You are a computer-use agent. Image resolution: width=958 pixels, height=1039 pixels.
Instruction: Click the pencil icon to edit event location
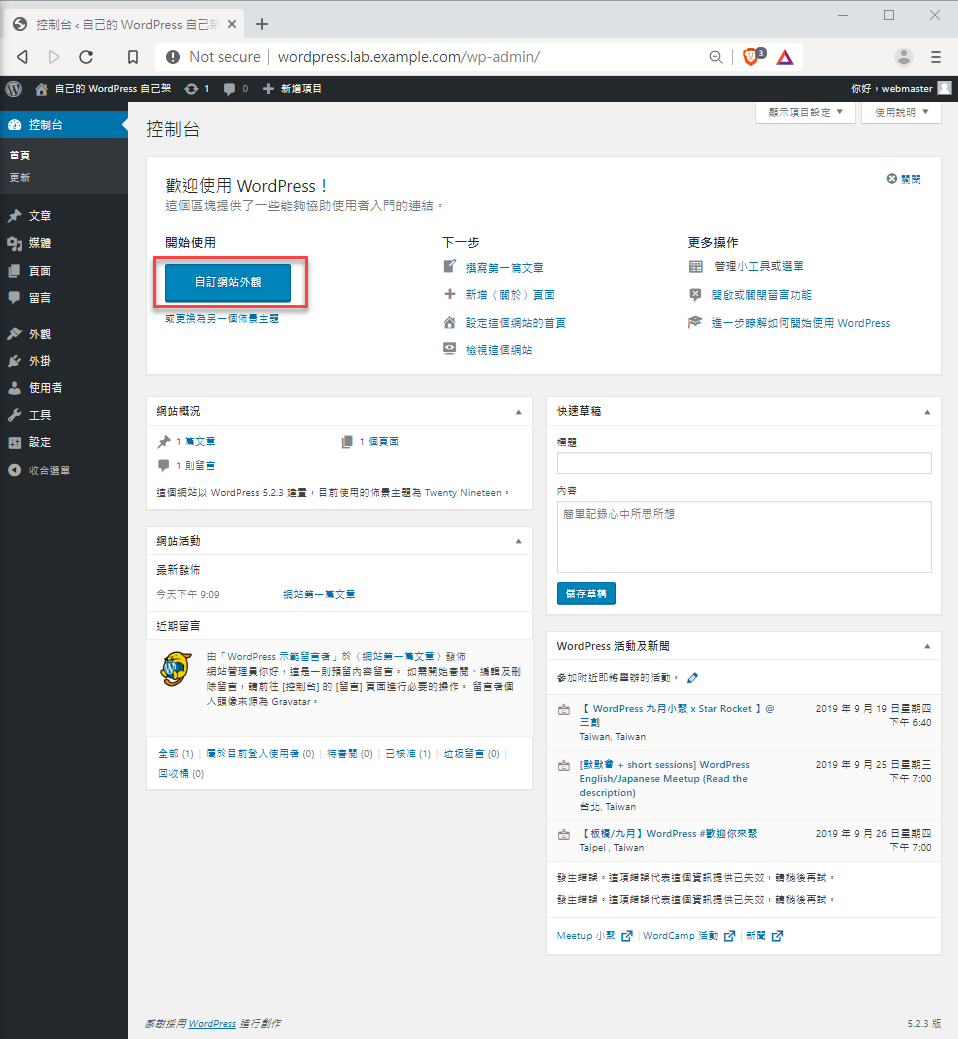click(x=692, y=678)
